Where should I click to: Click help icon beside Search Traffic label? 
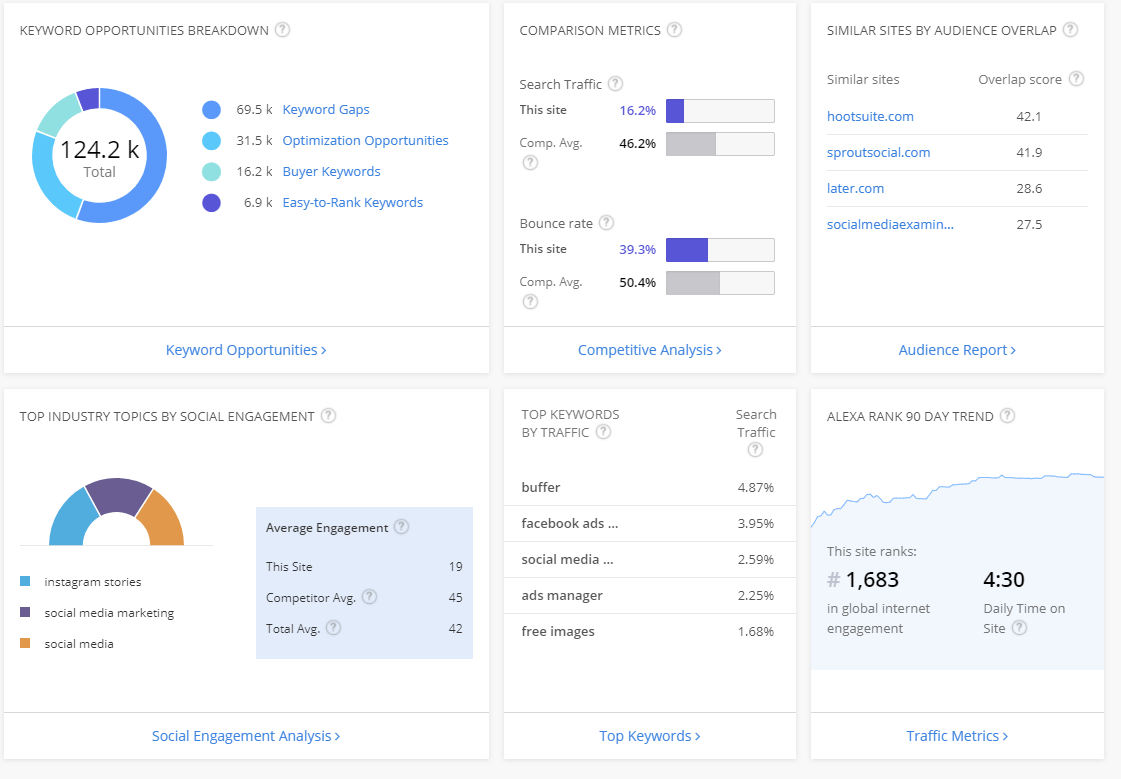pos(615,84)
